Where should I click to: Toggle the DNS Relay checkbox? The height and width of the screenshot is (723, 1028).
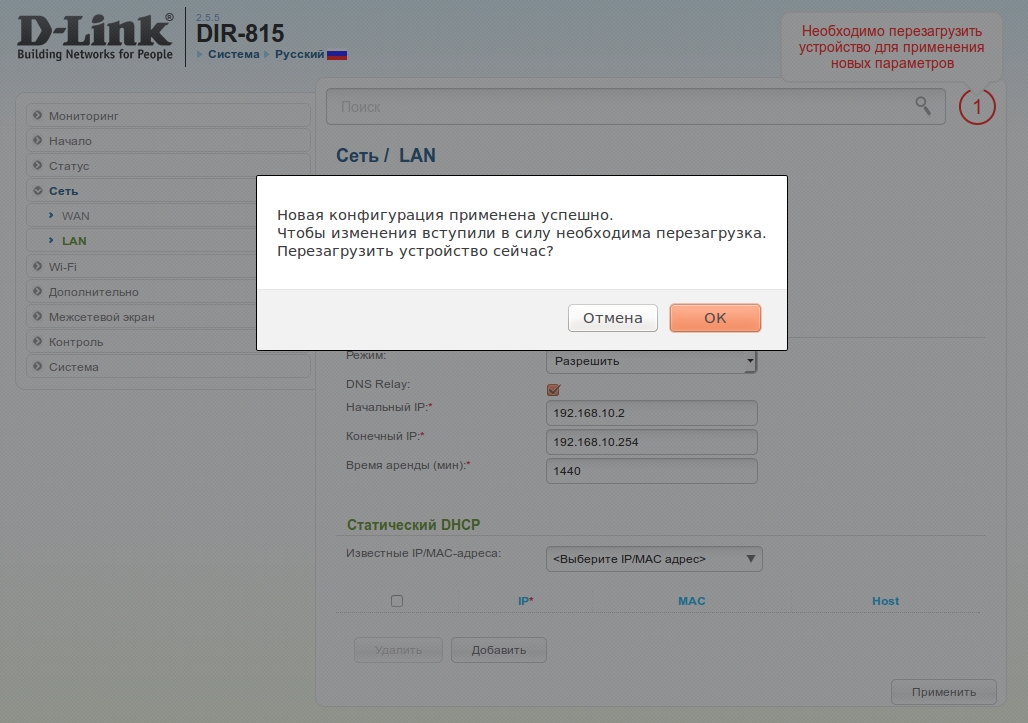553,389
